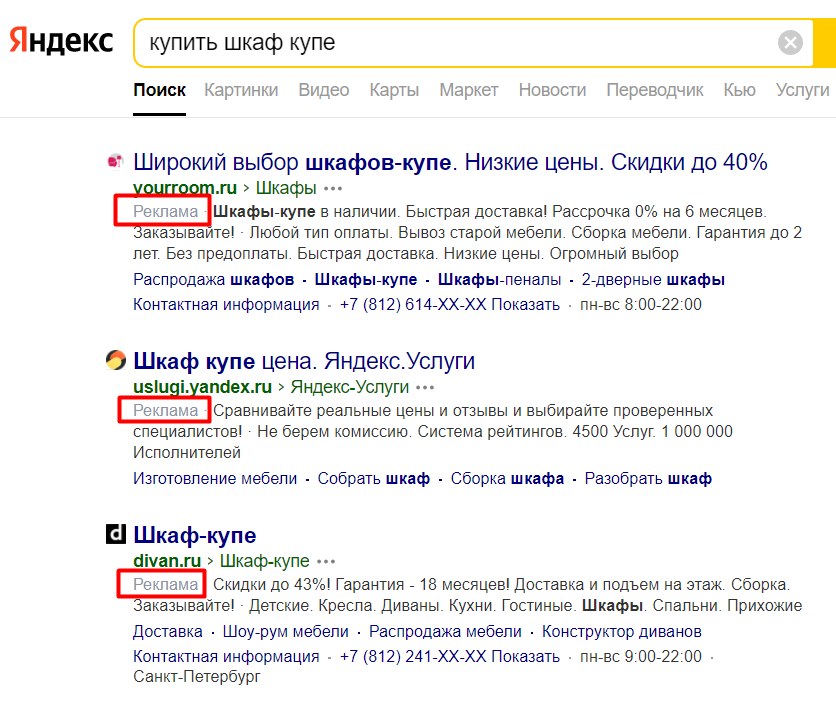Screen dimensions: 836x703
Task: Go to the Карты tab
Action: (x=394, y=89)
